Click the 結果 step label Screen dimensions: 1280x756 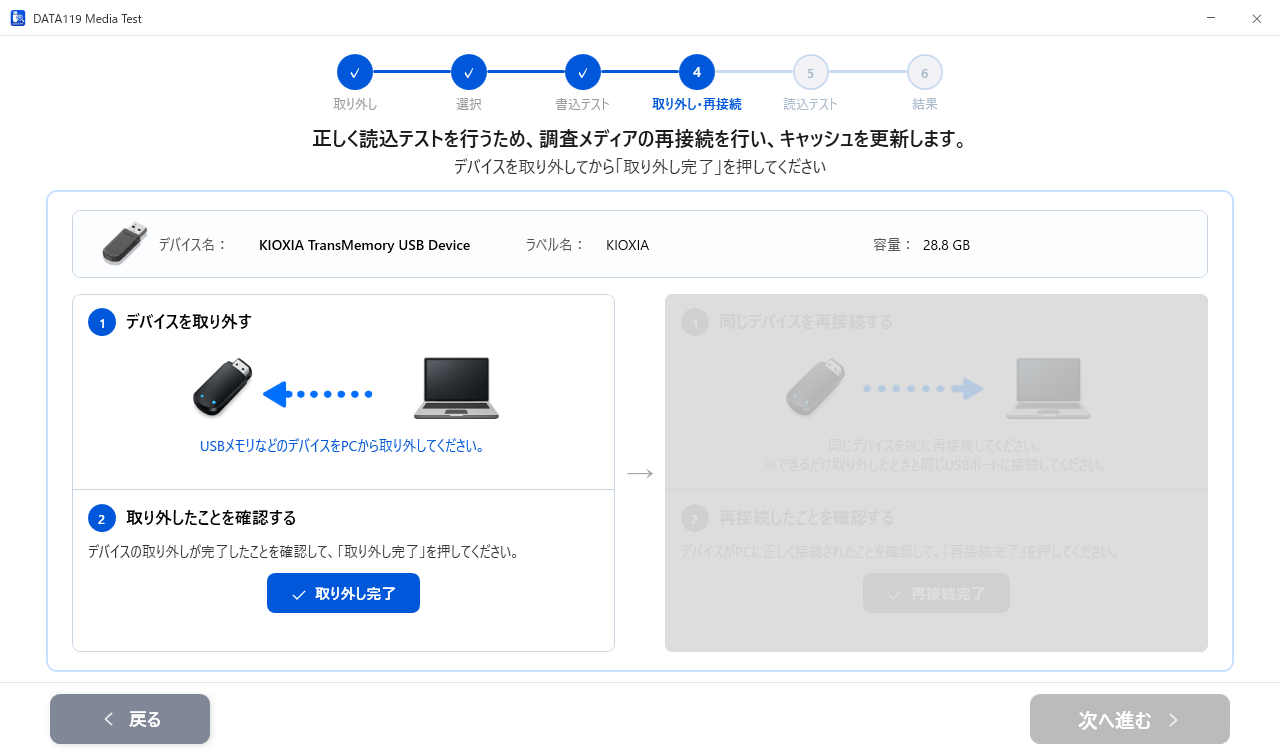925,104
